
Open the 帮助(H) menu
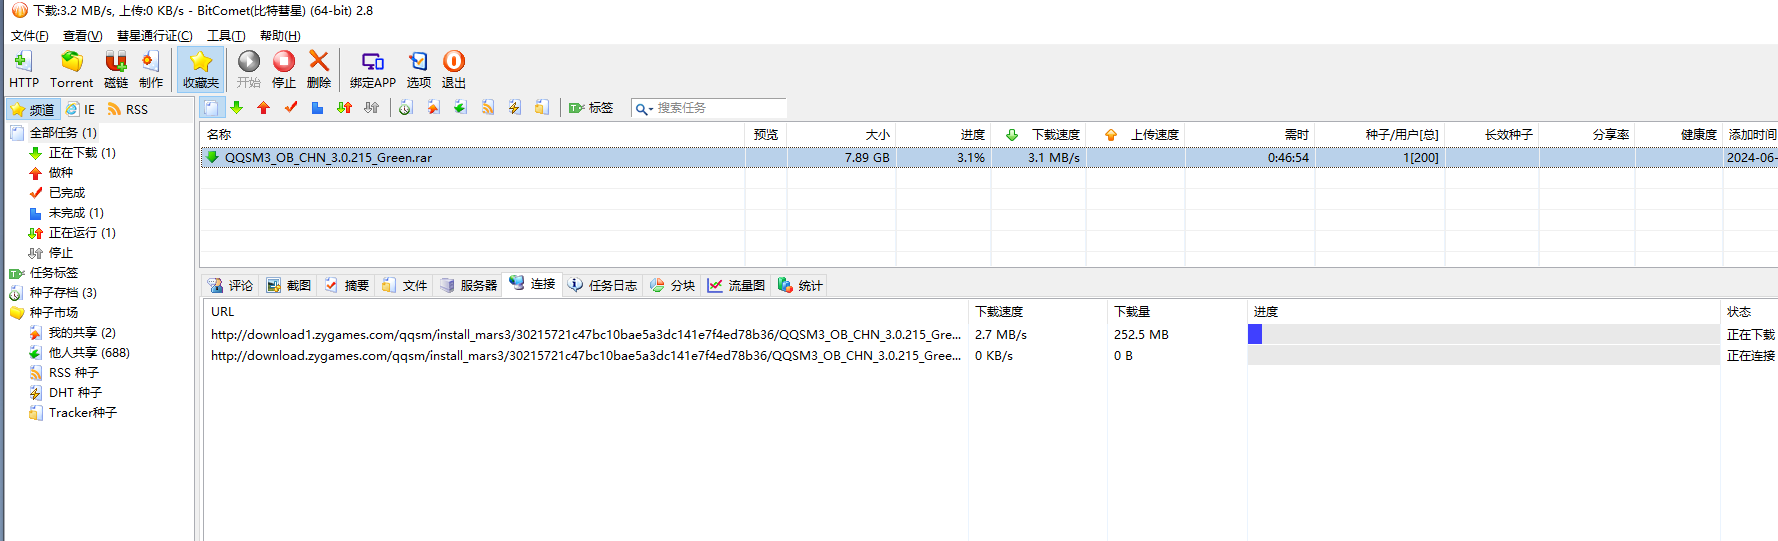point(280,36)
